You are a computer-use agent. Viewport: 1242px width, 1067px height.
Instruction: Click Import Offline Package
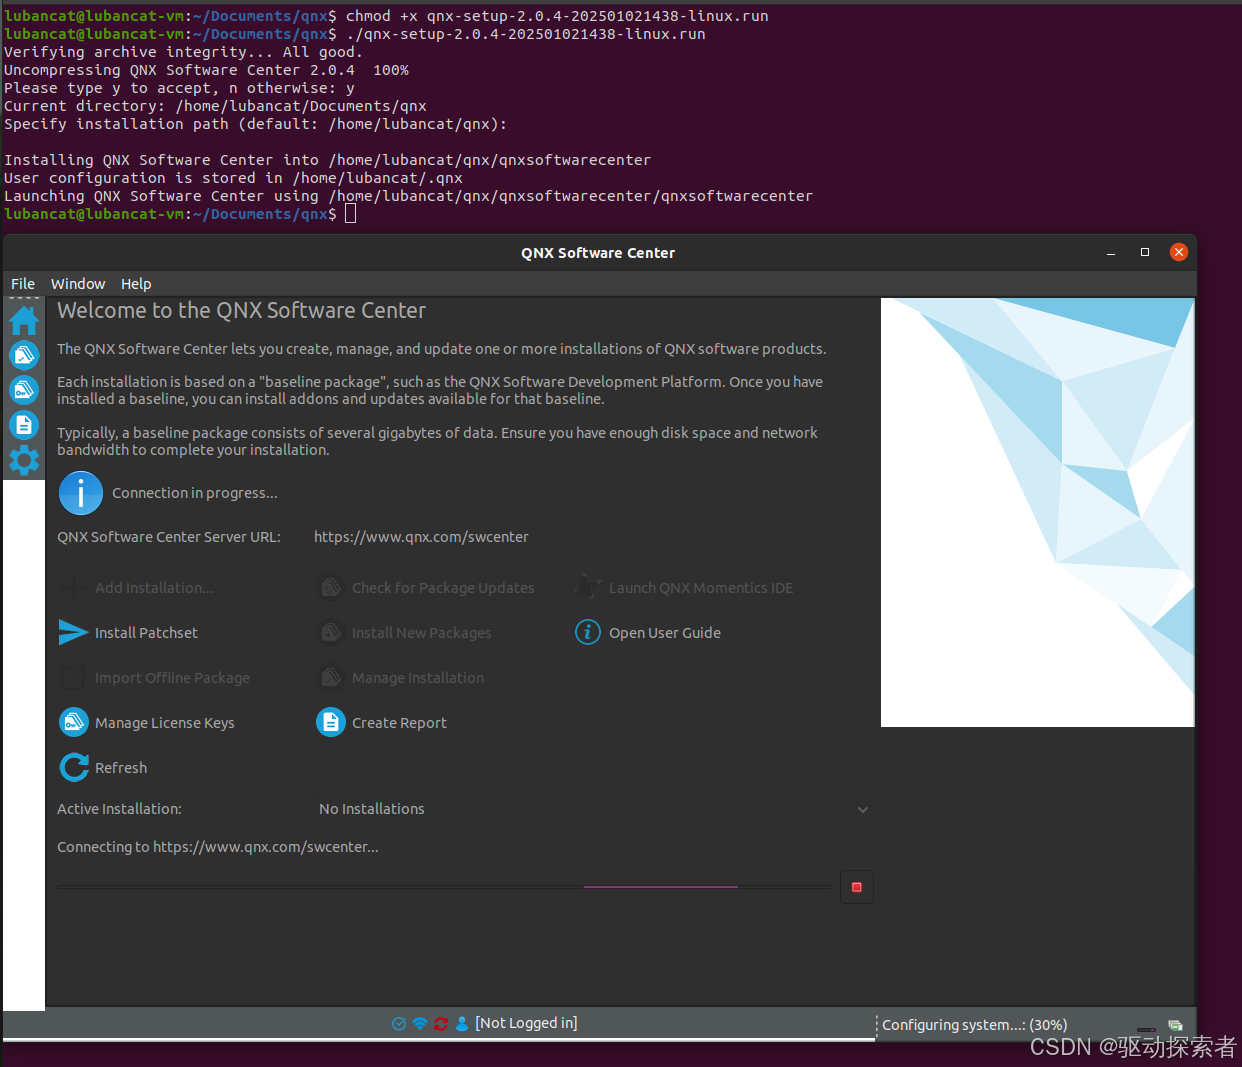154,678
